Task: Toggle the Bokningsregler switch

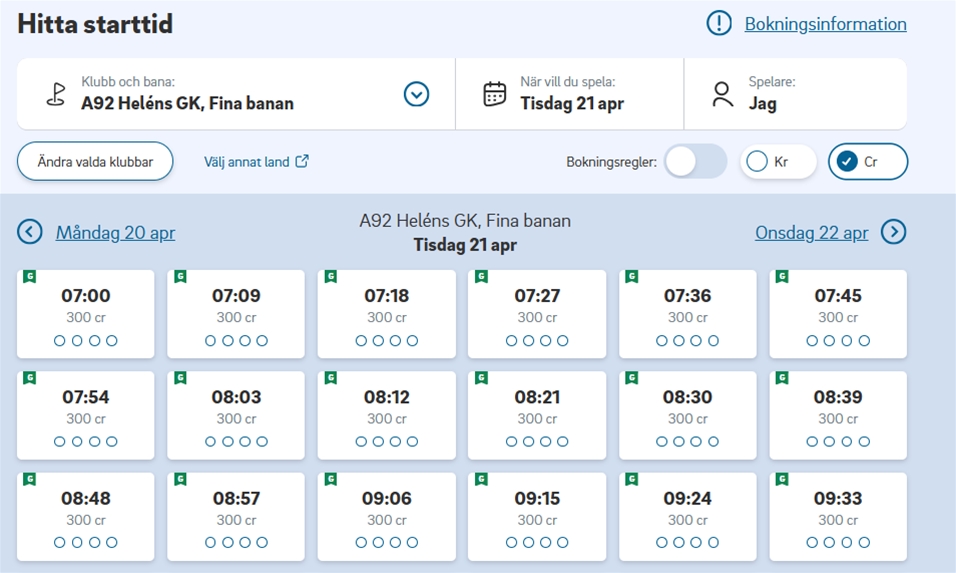Action: pyautogui.click(x=696, y=161)
